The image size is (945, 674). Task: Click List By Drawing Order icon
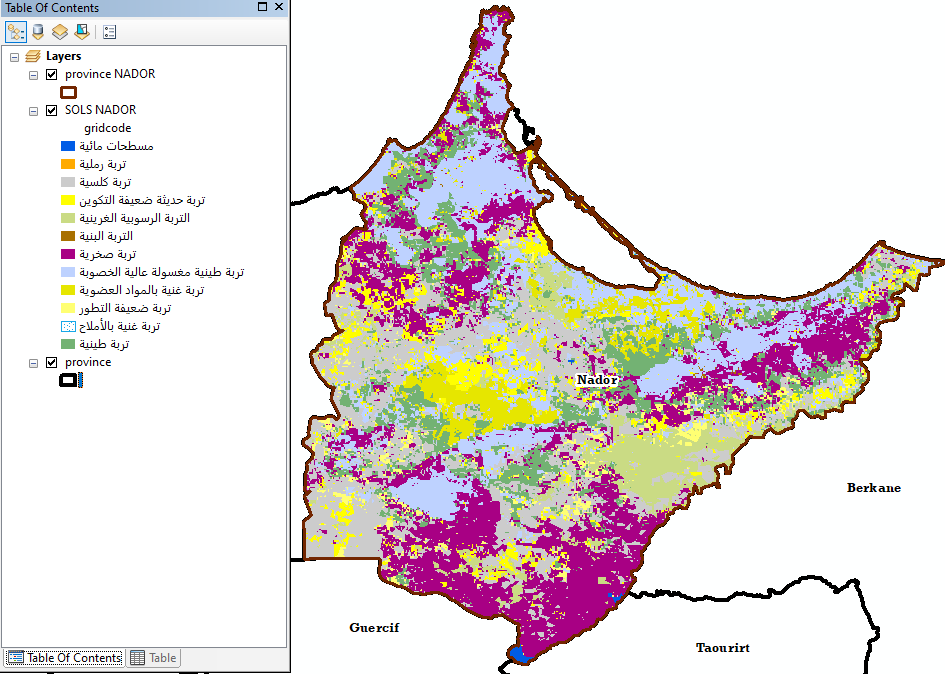(16, 31)
